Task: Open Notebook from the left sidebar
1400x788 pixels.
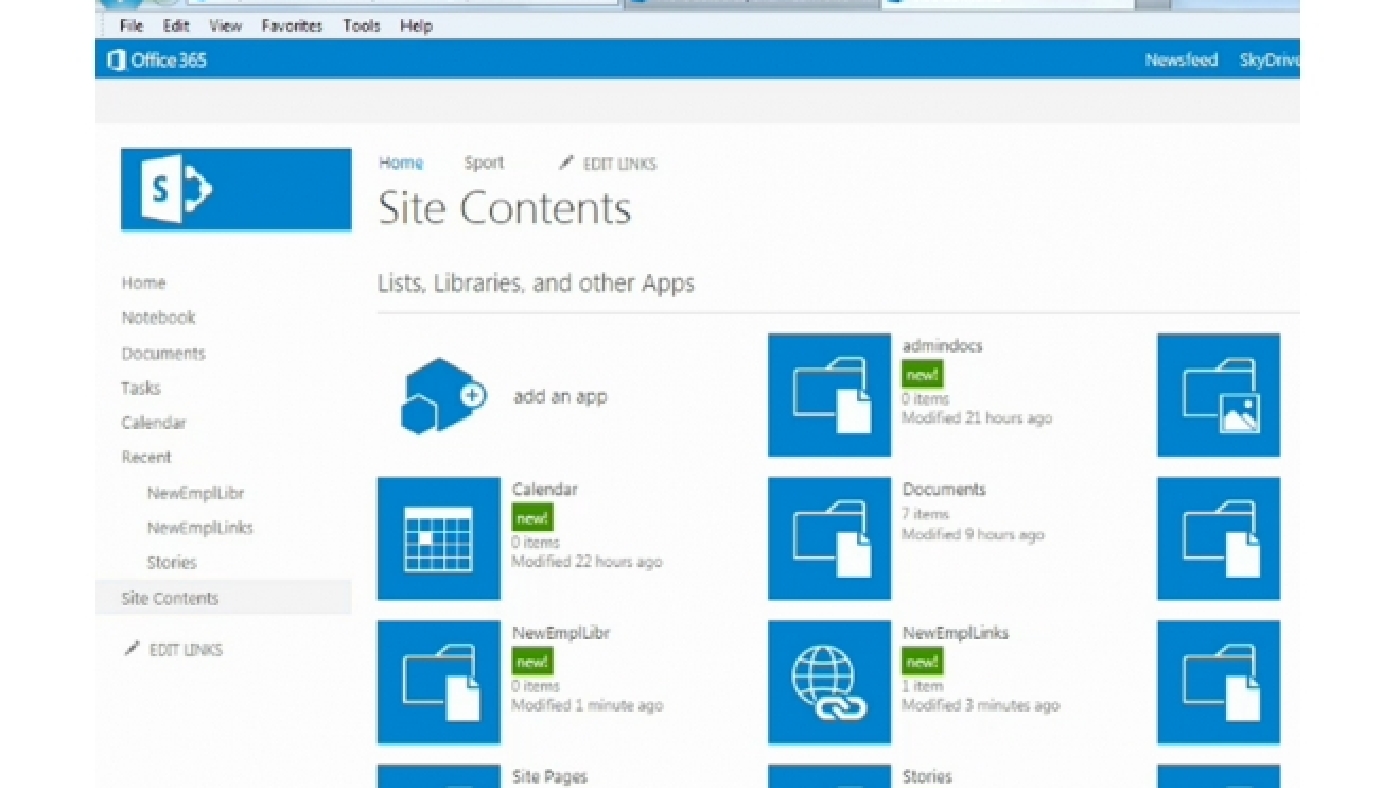Action: (157, 317)
